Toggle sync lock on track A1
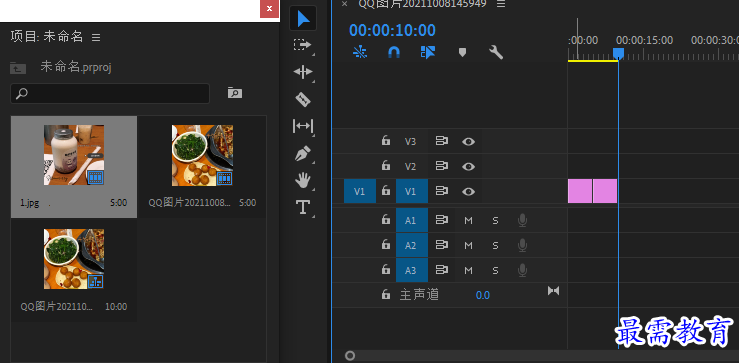739x363 pixels. pos(442,220)
